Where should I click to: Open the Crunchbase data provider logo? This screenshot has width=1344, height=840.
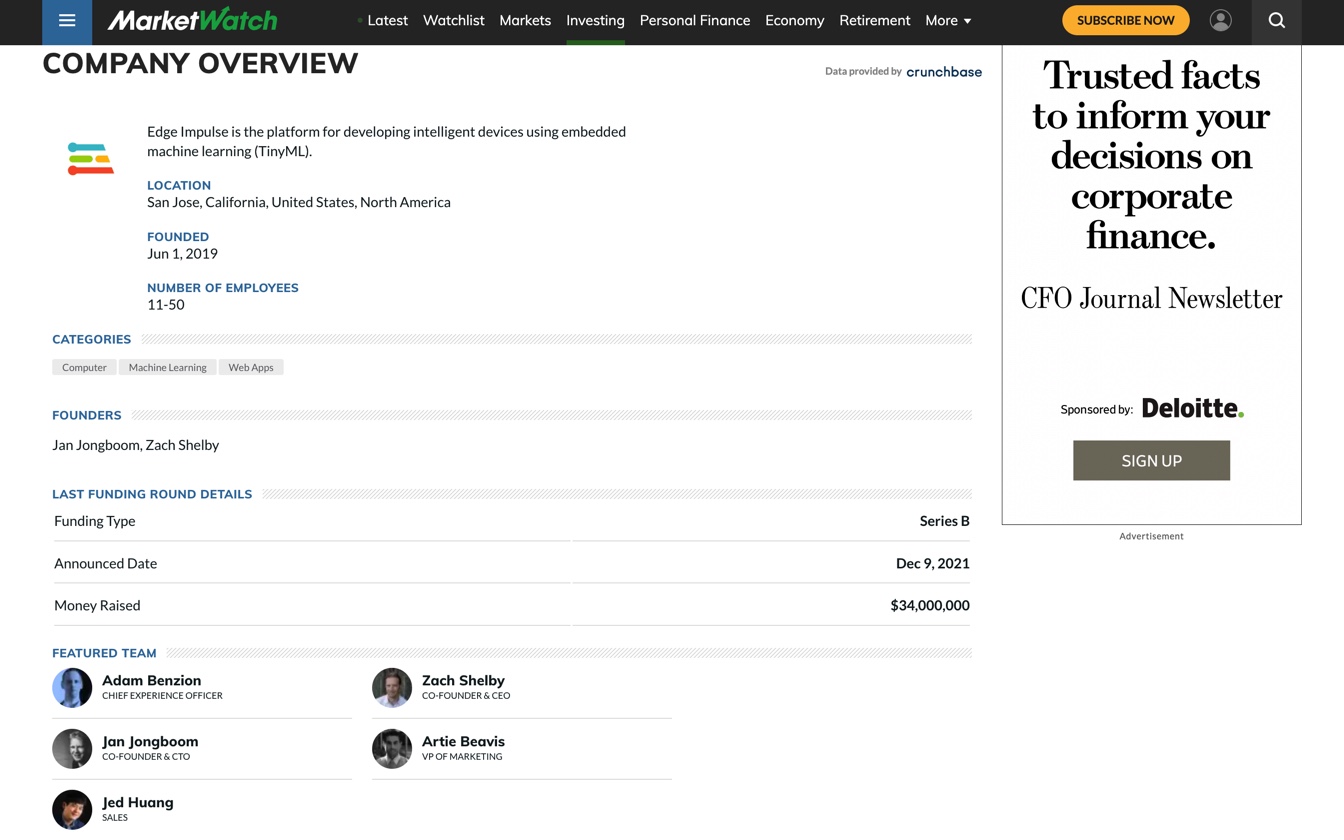pos(943,72)
